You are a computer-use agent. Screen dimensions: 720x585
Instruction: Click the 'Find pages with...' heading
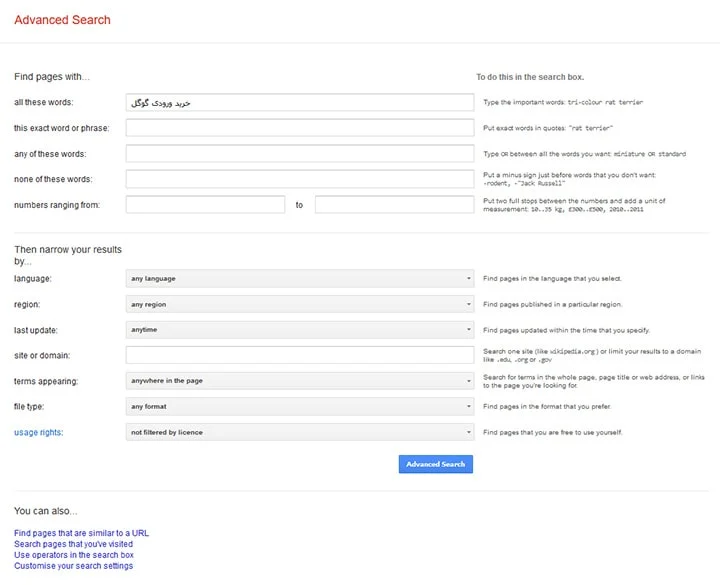[52, 77]
